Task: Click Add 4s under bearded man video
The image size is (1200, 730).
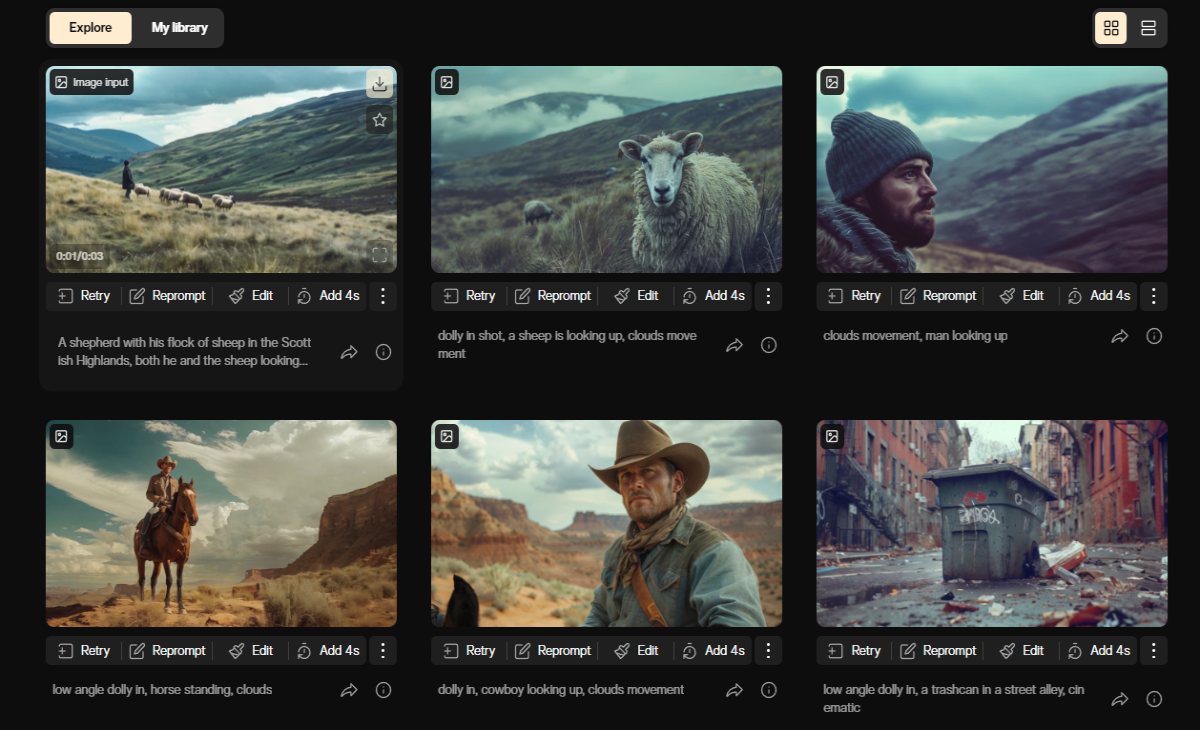Action: click(x=1098, y=296)
